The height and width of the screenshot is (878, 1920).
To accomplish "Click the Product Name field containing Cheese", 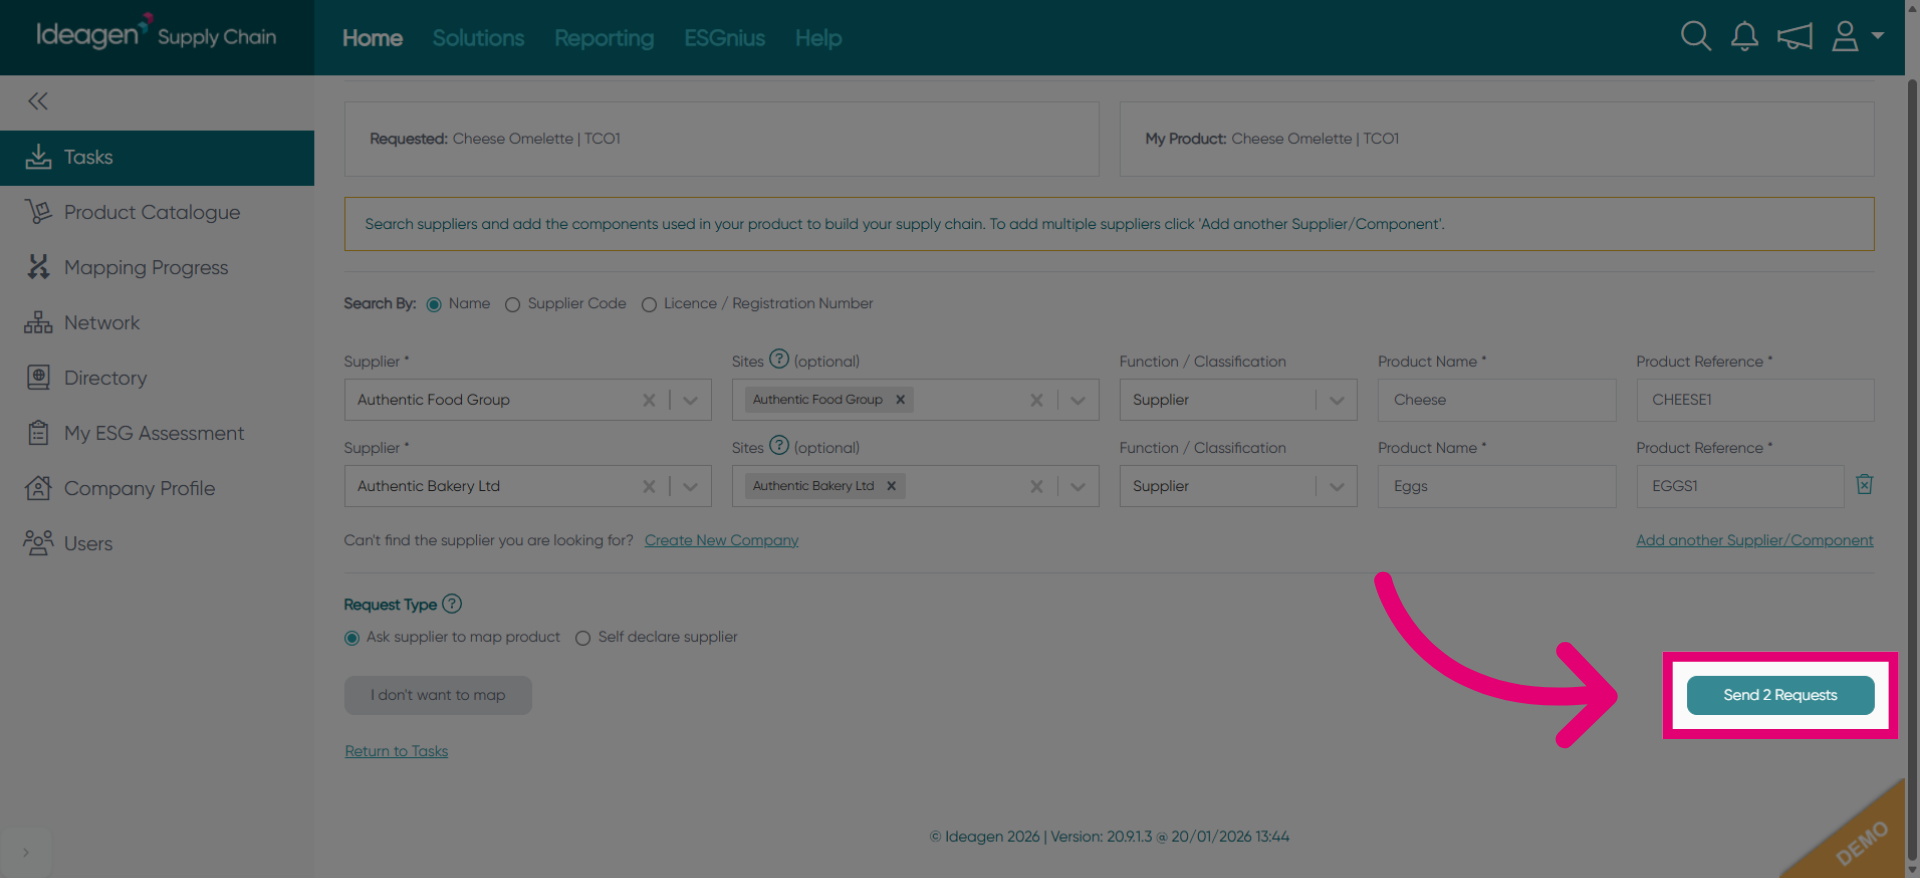I will (x=1496, y=400).
